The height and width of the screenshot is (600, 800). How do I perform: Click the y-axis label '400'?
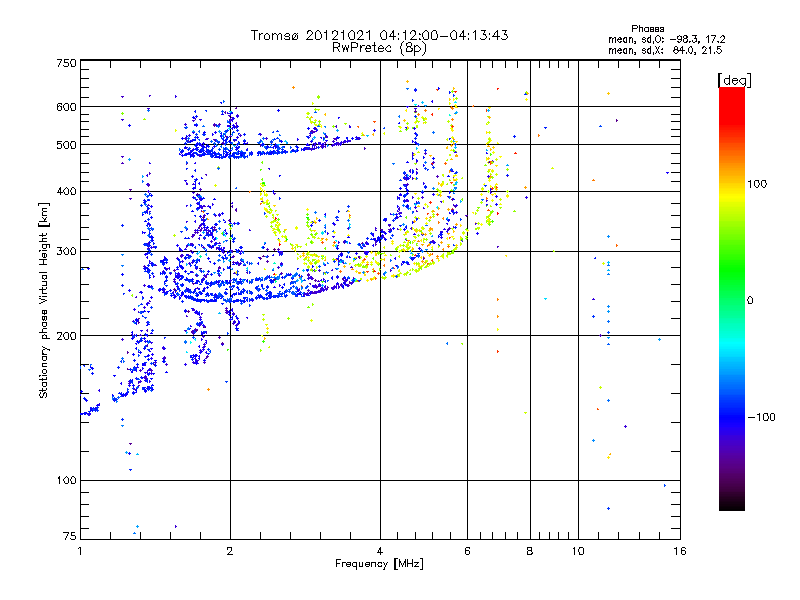pyautogui.click(x=66, y=191)
